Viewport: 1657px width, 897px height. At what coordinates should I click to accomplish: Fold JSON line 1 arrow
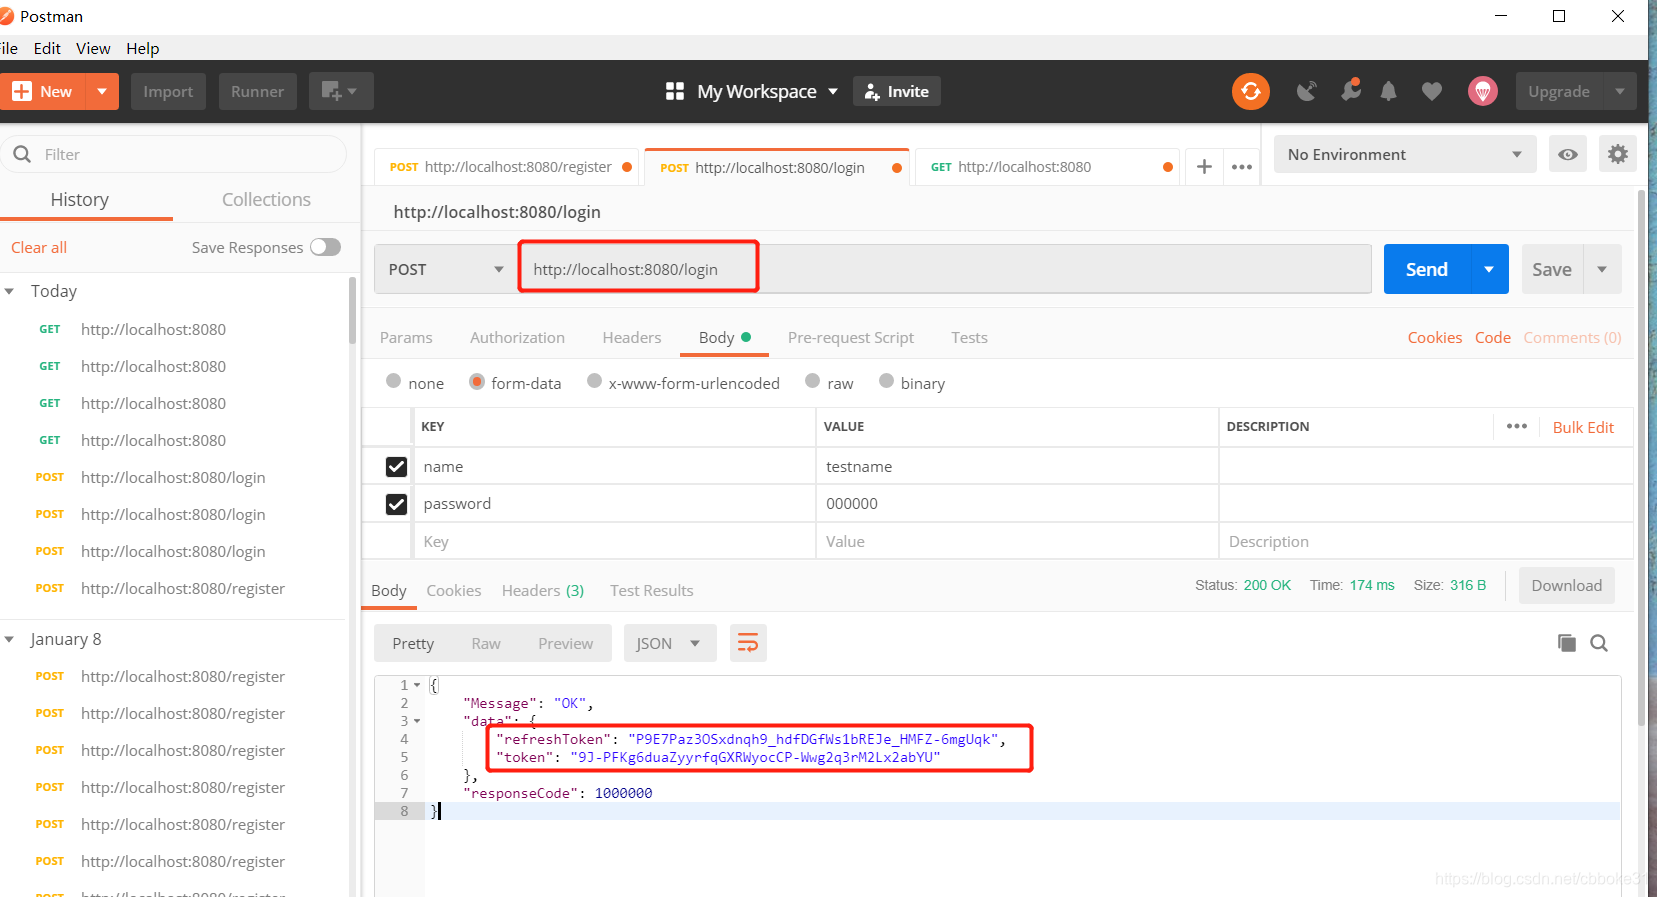(417, 685)
